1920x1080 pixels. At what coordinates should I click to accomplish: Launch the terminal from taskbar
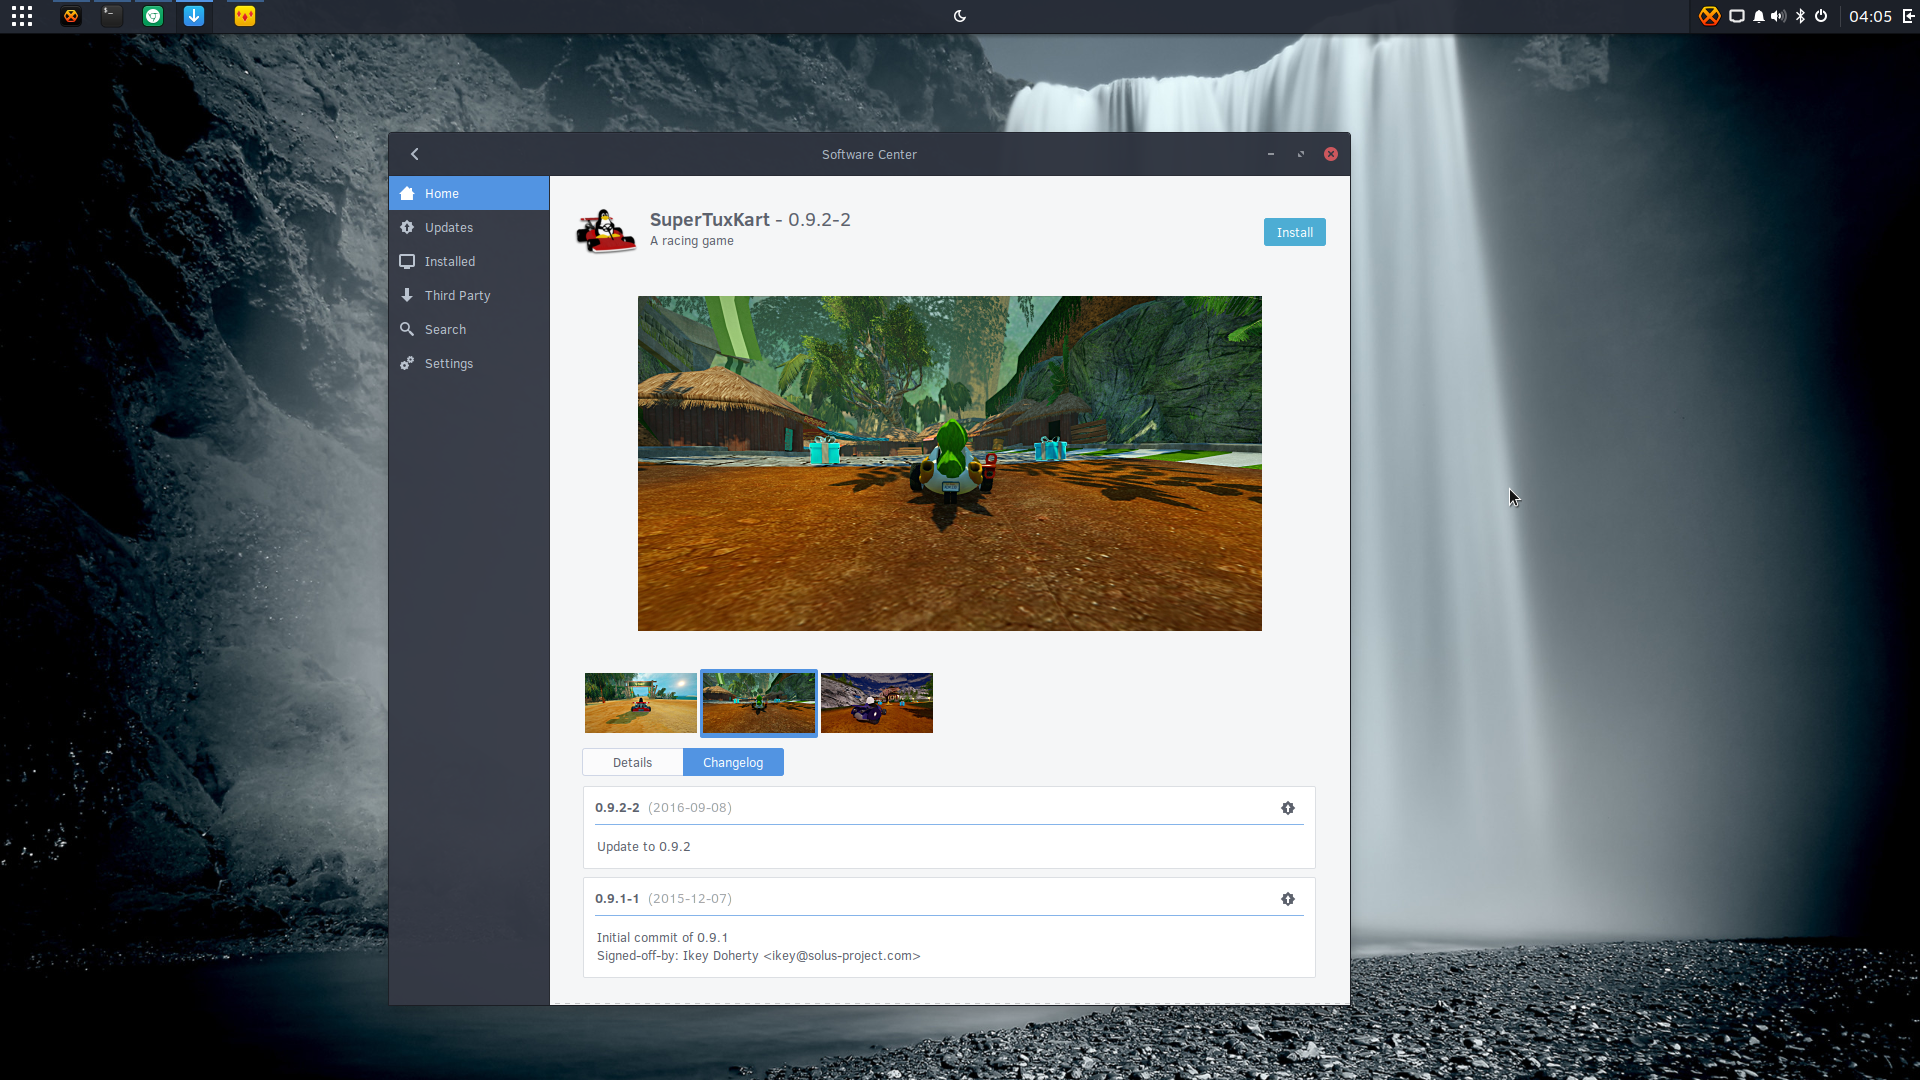[112, 16]
